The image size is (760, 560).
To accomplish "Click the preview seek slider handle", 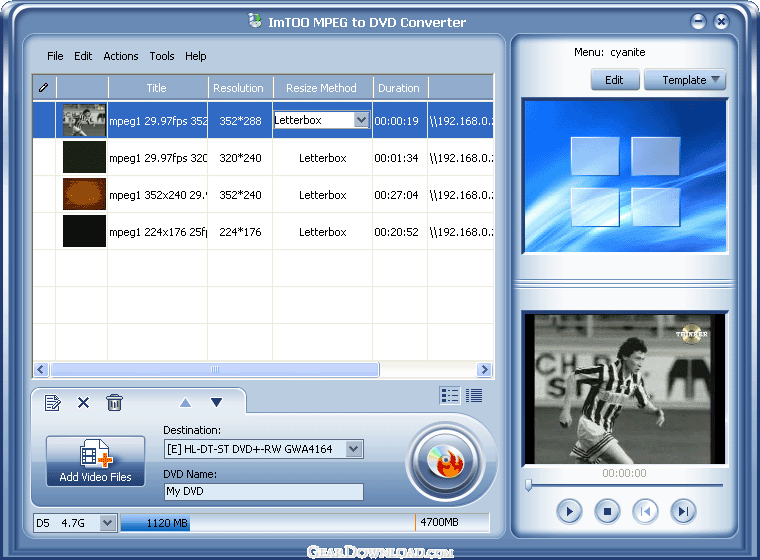I will 528,485.
